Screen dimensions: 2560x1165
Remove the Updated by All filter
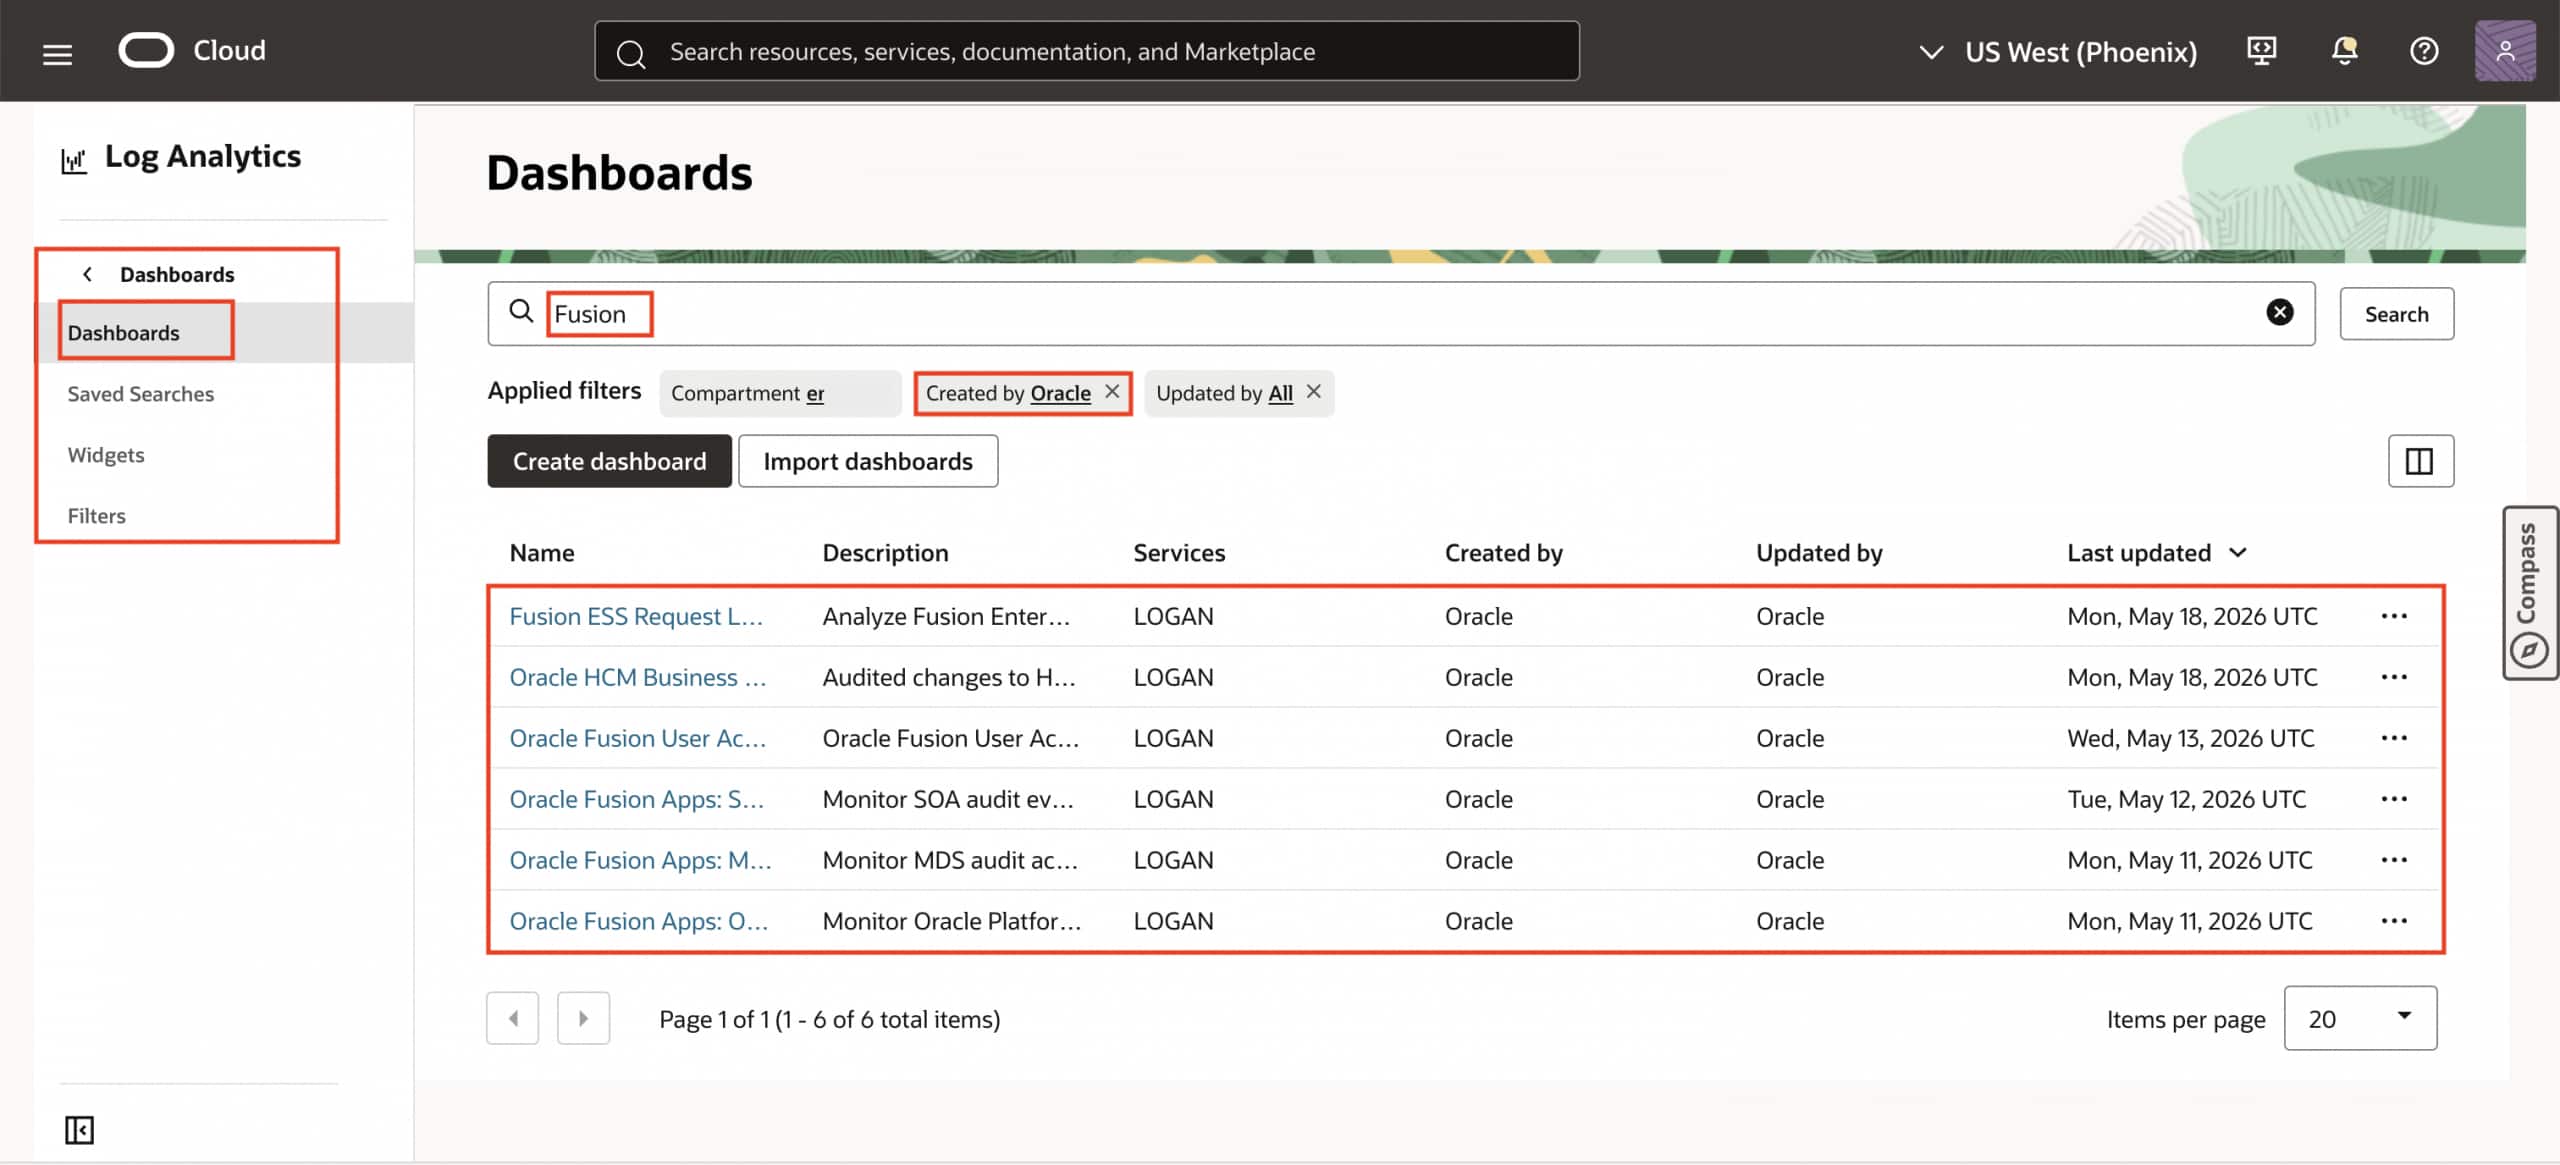(1314, 392)
